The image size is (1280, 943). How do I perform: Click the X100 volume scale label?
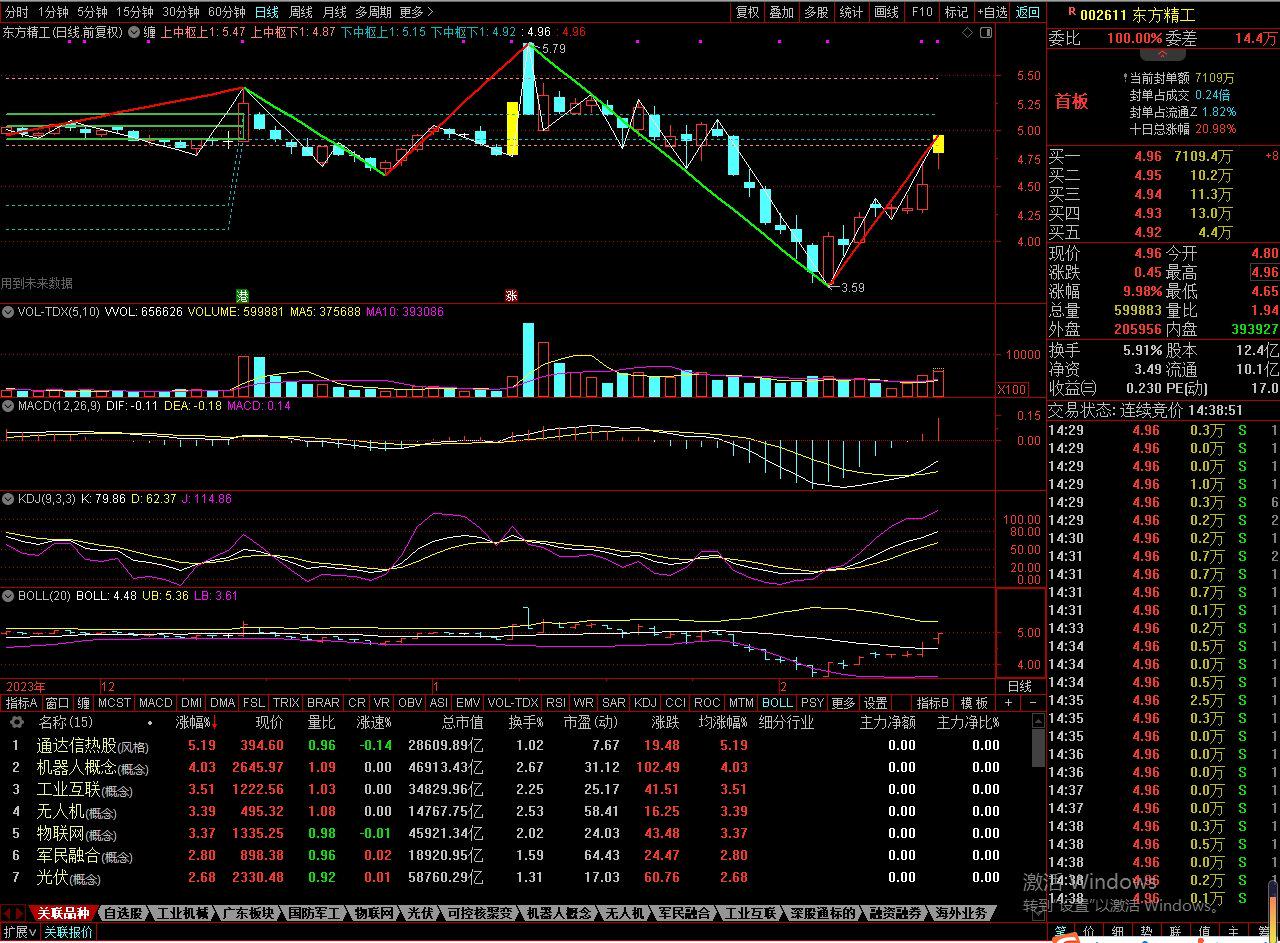coord(1011,389)
